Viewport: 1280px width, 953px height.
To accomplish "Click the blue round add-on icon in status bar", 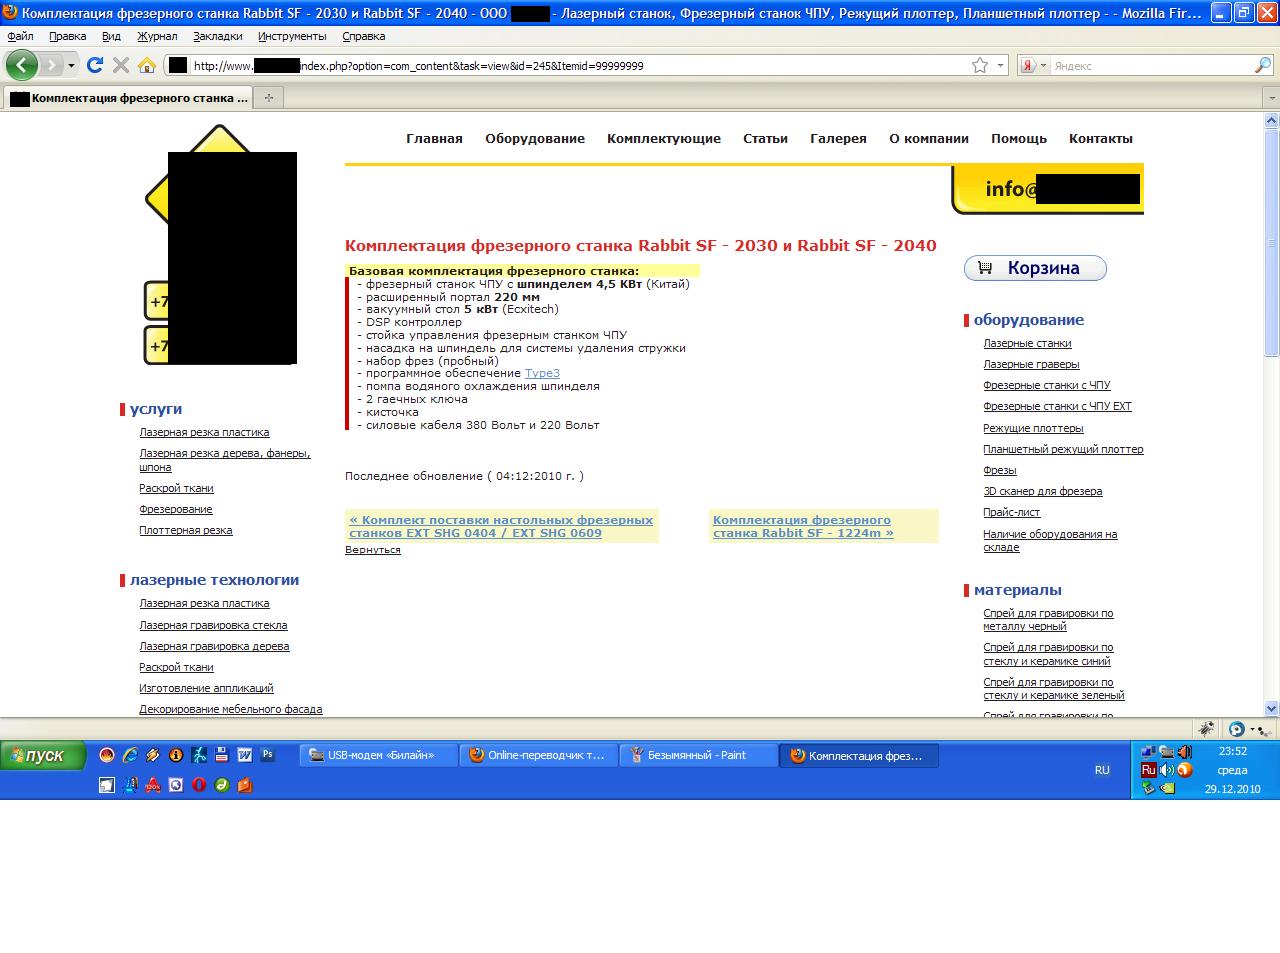I will (1237, 729).
